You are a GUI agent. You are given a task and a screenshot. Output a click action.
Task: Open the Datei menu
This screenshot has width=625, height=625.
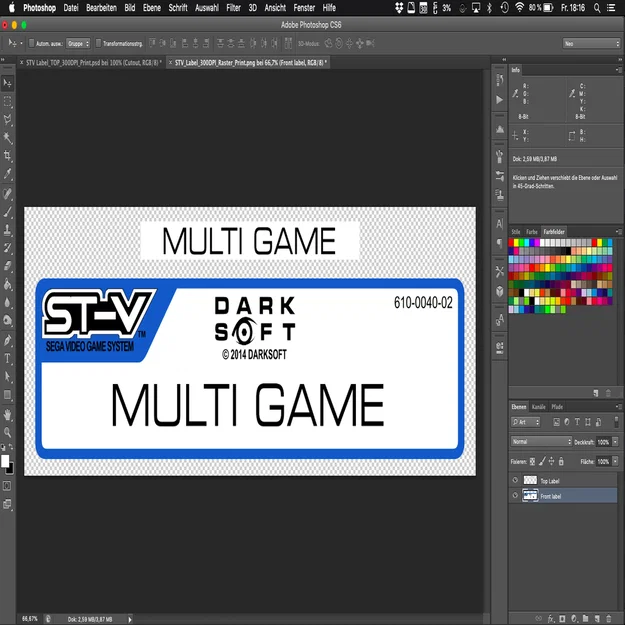click(x=71, y=8)
